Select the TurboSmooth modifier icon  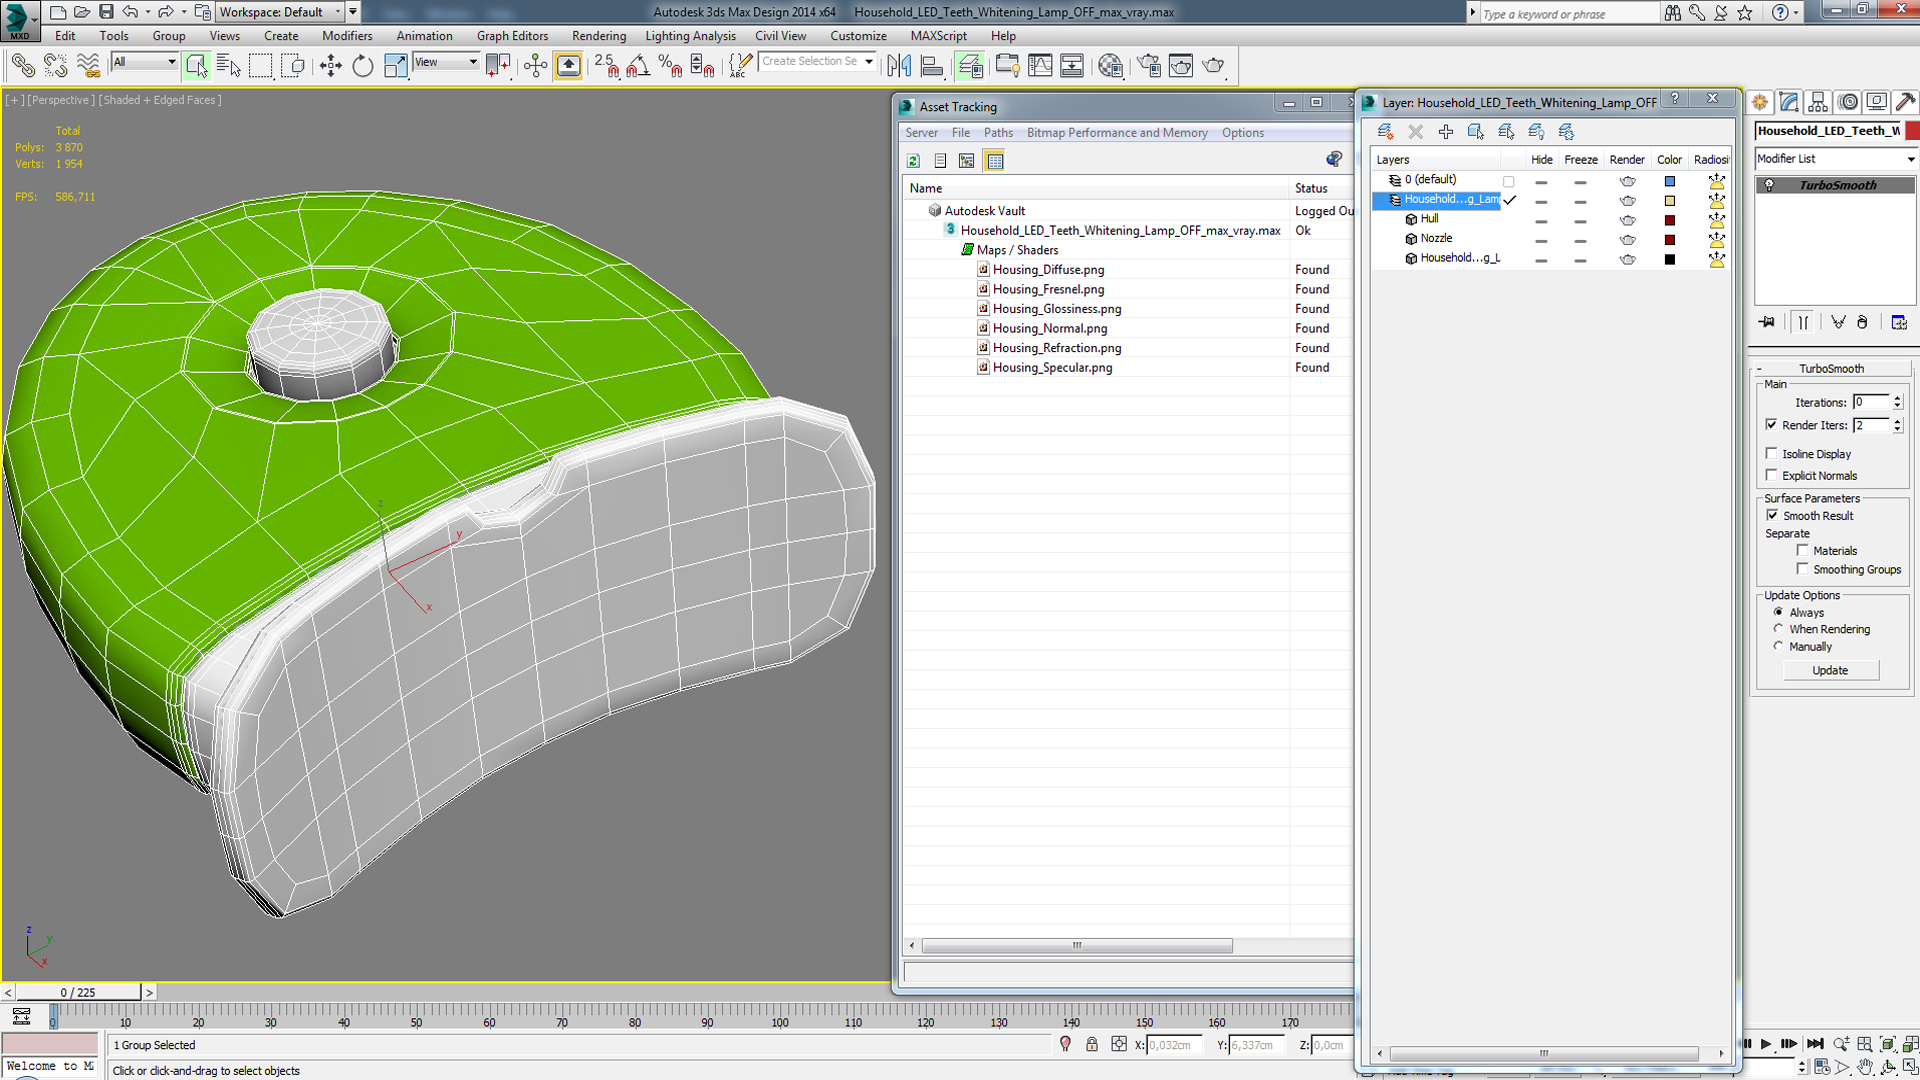(1770, 185)
